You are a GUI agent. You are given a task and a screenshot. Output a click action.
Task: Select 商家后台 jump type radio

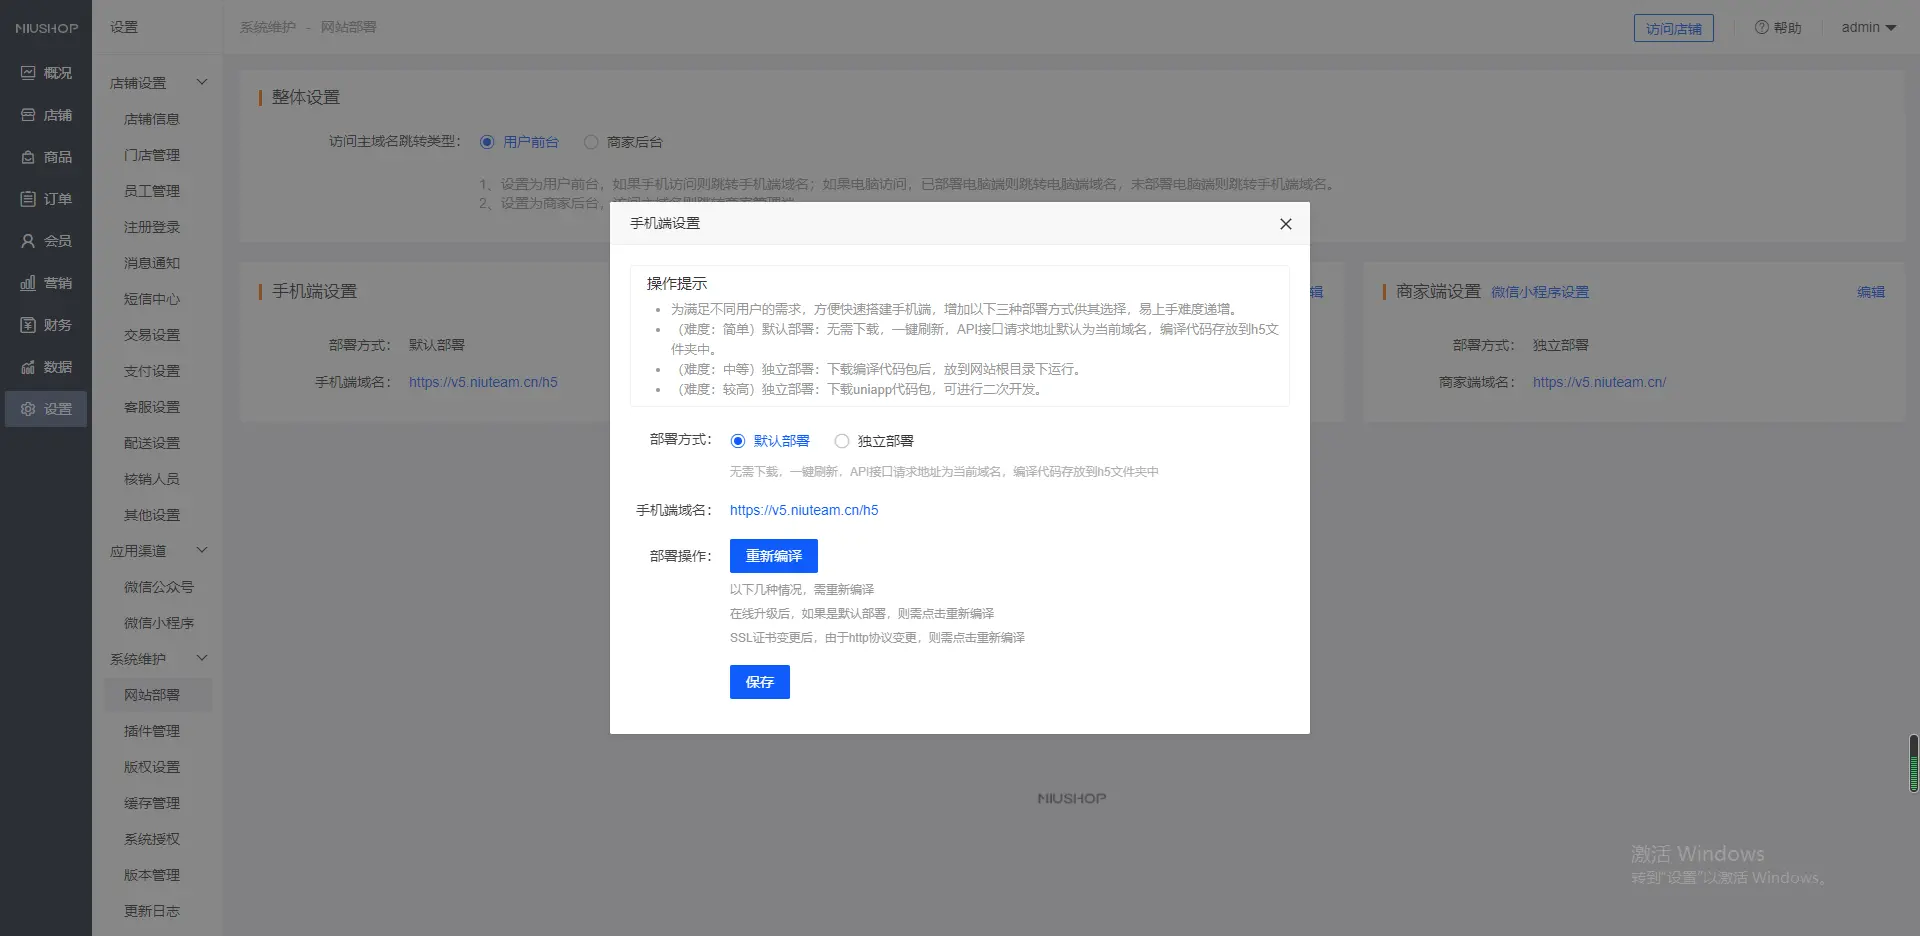(591, 142)
